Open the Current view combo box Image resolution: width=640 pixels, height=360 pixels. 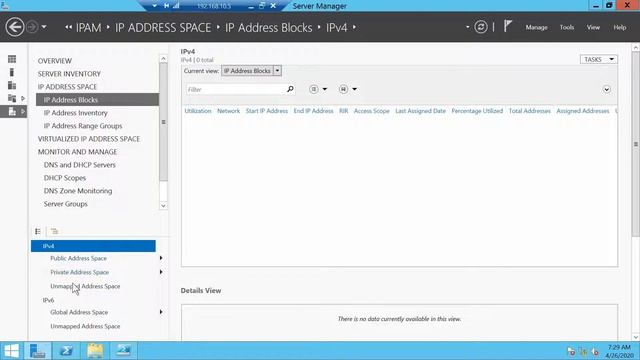(x=251, y=71)
